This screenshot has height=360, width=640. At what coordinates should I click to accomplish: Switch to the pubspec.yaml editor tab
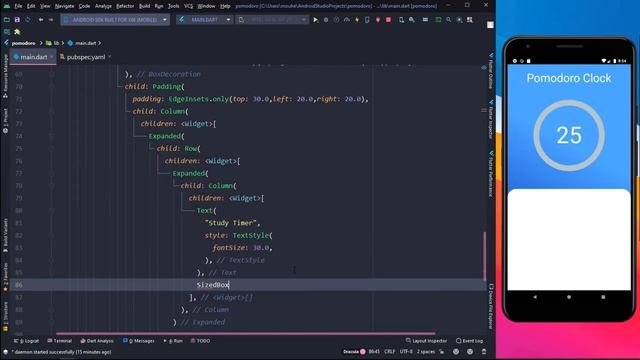[86, 57]
